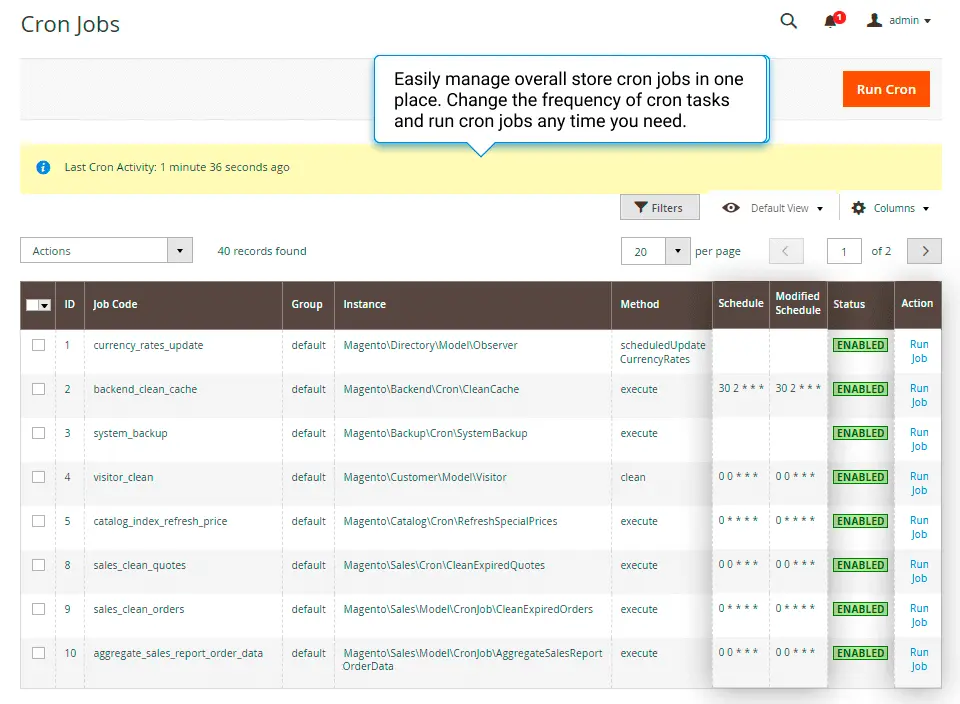Open the admin account menu
The image size is (960, 704).
tap(898, 20)
